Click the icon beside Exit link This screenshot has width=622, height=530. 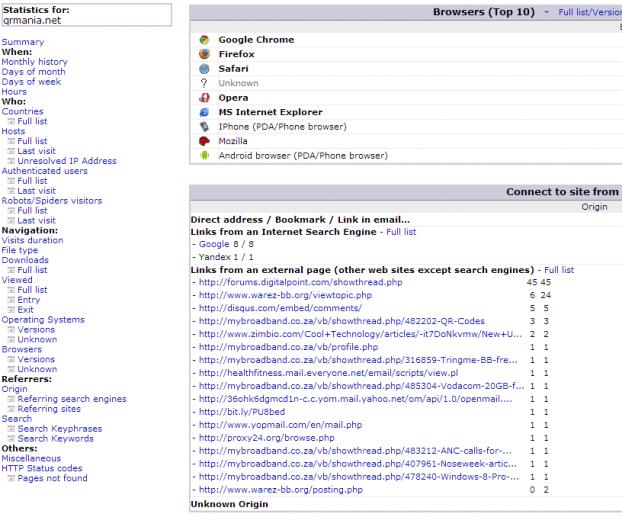(11, 310)
